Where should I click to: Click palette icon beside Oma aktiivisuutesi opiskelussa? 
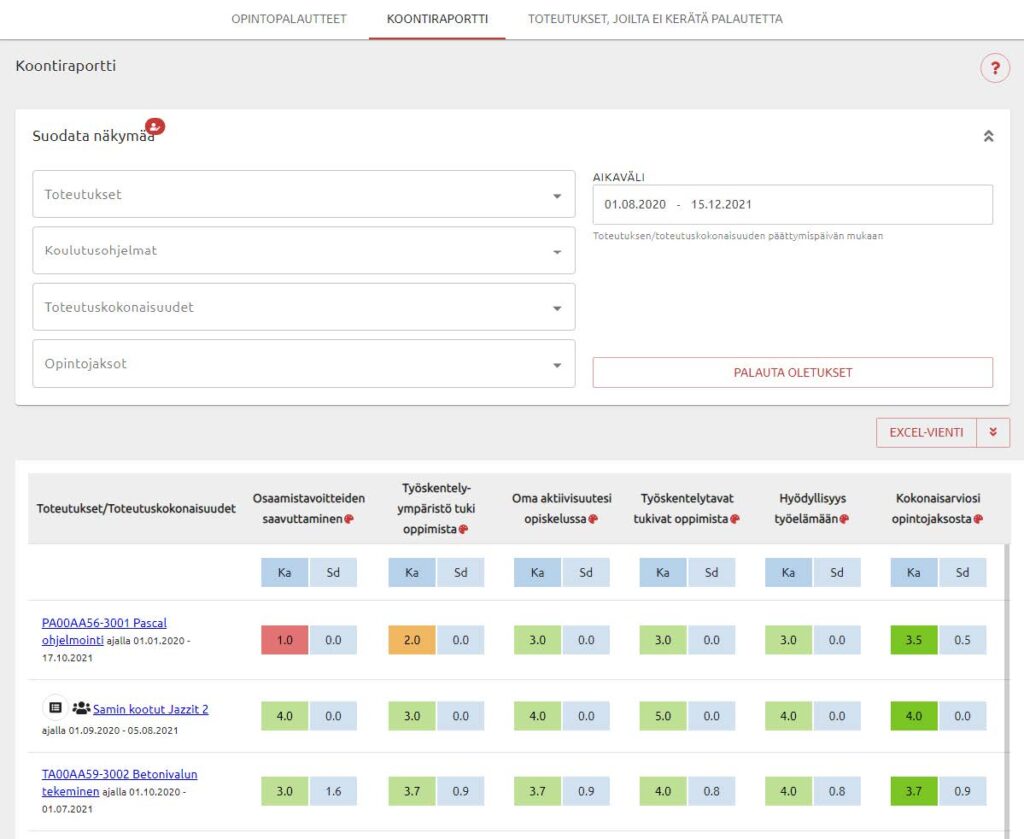[x=593, y=519]
